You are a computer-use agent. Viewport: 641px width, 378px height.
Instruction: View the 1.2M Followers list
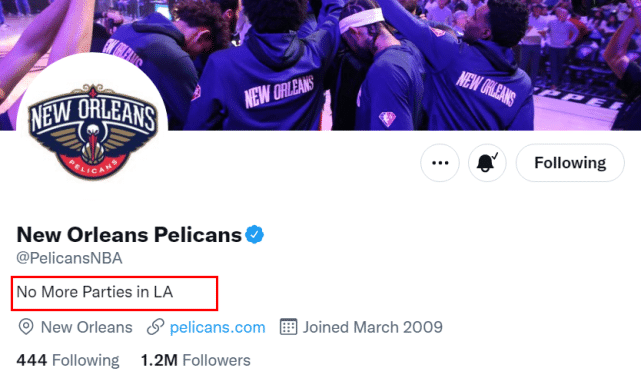pyautogui.click(x=195, y=360)
